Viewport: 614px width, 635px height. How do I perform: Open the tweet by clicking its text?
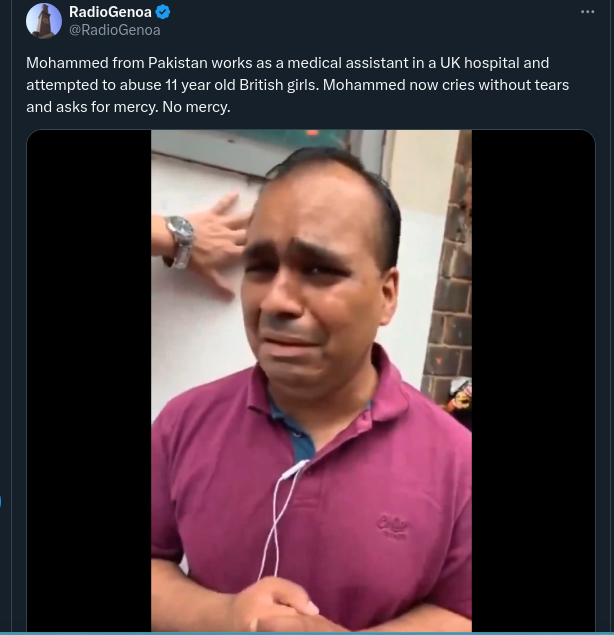point(298,85)
